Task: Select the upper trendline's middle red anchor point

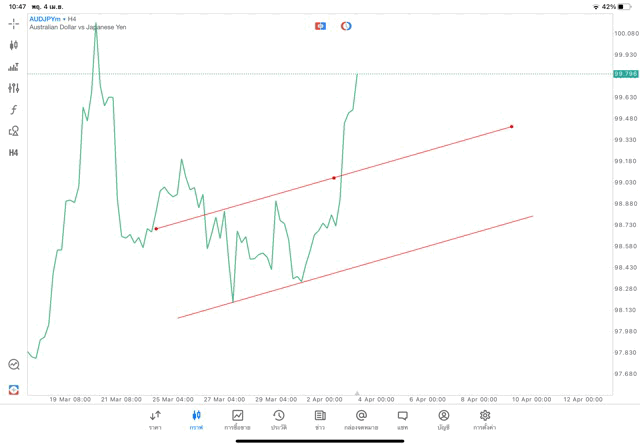Action: click(334, 178)
